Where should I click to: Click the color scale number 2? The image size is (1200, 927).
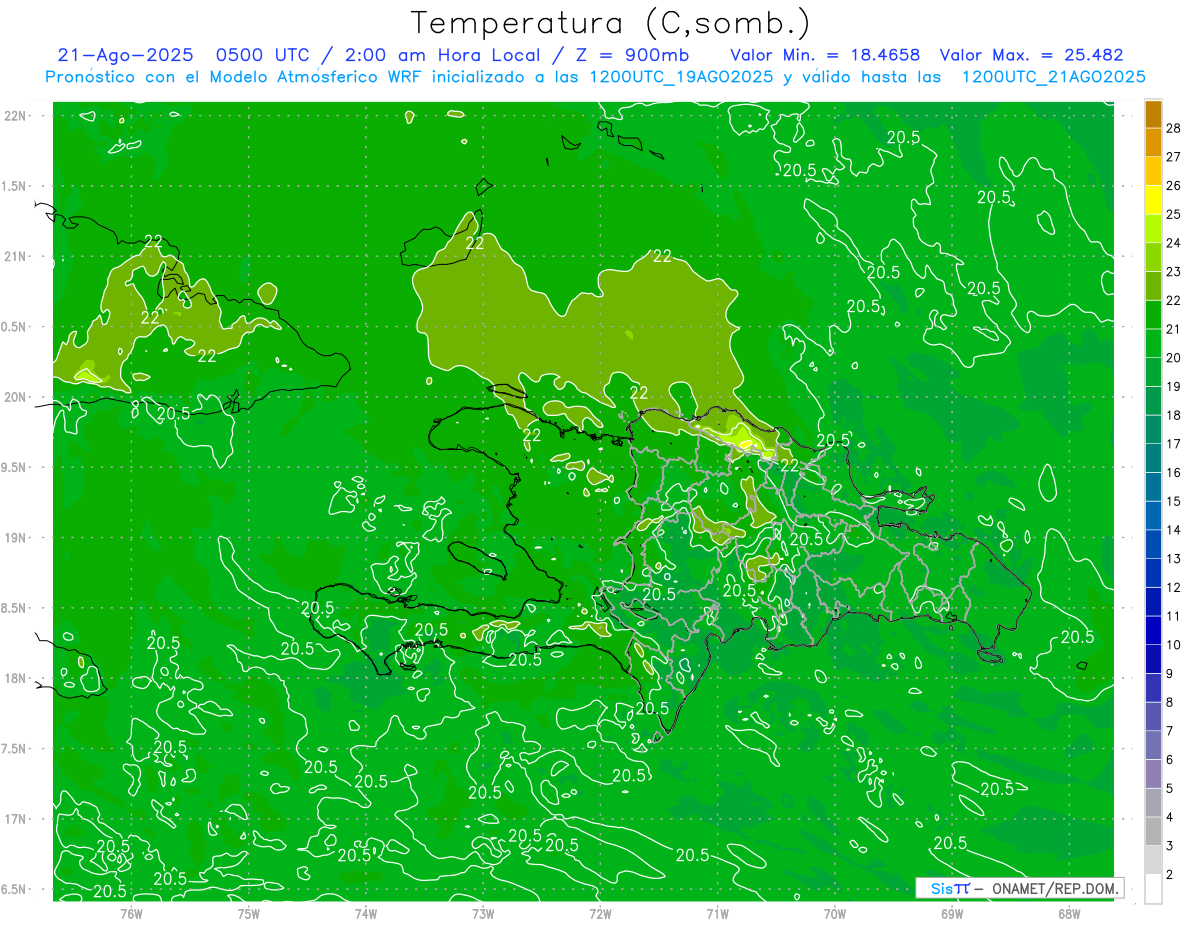coord(1170,874)
